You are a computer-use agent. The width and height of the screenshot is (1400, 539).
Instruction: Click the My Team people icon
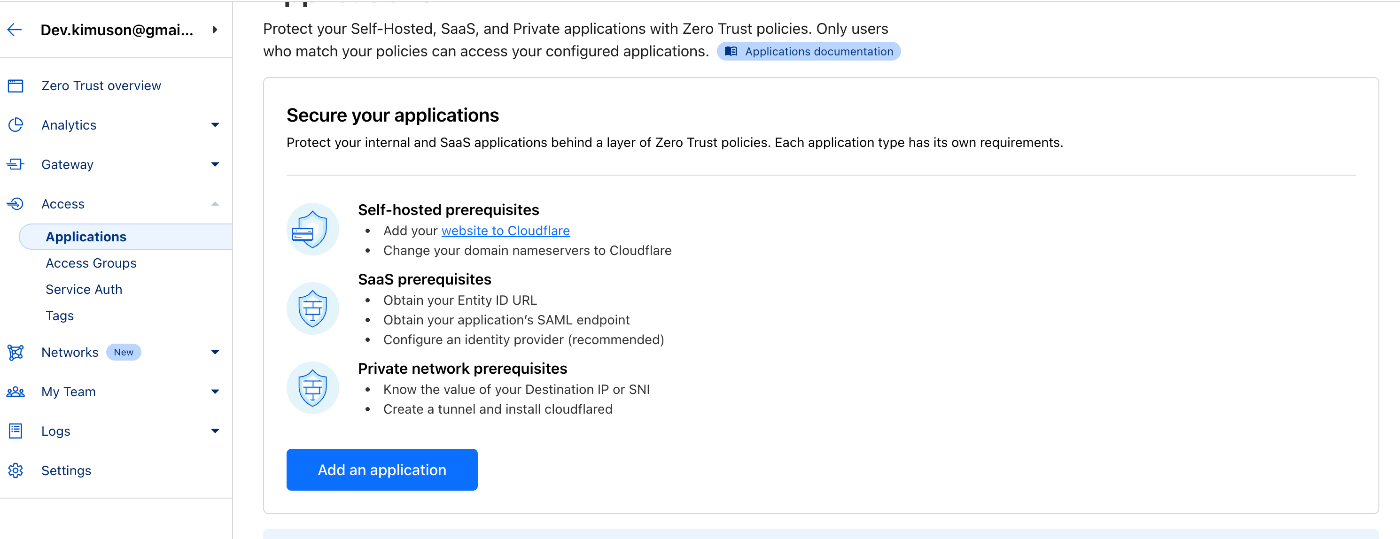[15, 392]
